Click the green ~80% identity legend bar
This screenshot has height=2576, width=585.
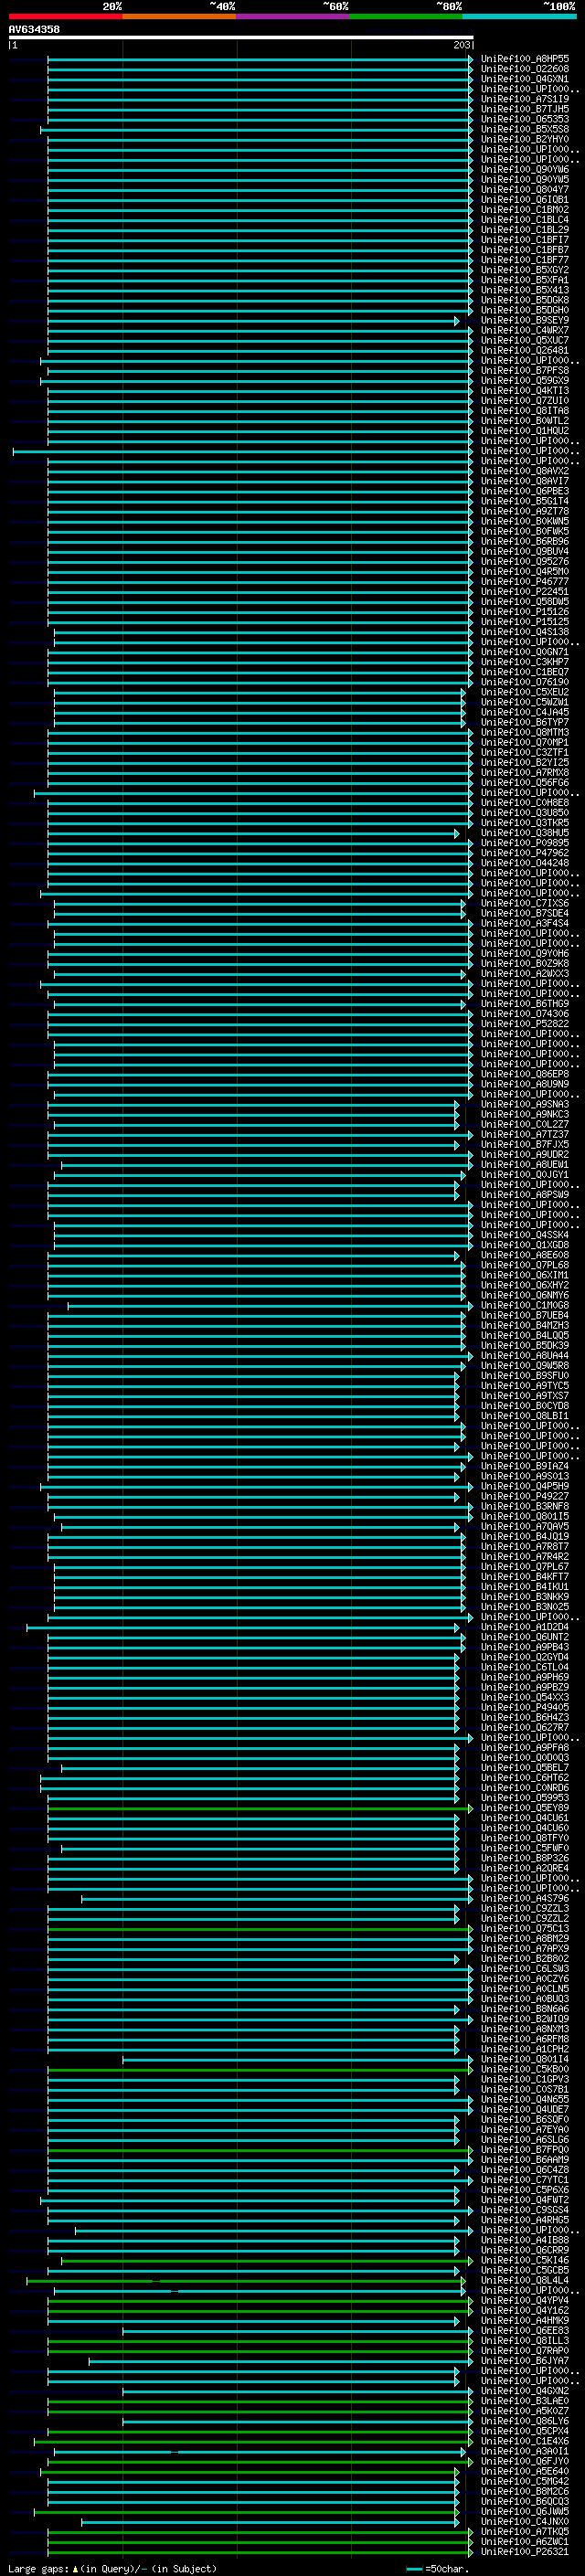tap(406, 16)
